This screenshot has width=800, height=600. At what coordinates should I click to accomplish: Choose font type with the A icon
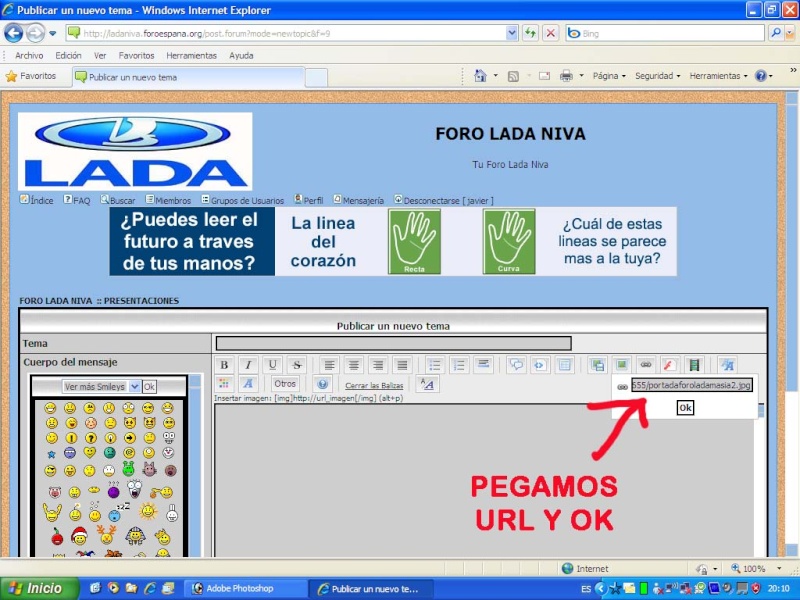point(248,384)
